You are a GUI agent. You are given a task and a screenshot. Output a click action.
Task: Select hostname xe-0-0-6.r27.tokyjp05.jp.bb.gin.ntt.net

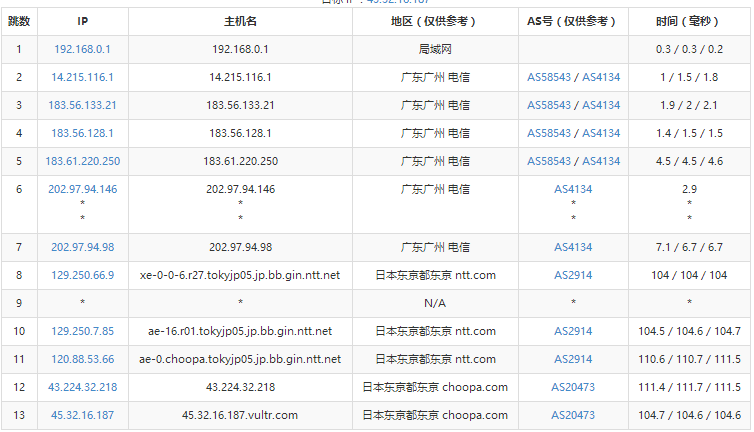240,275
